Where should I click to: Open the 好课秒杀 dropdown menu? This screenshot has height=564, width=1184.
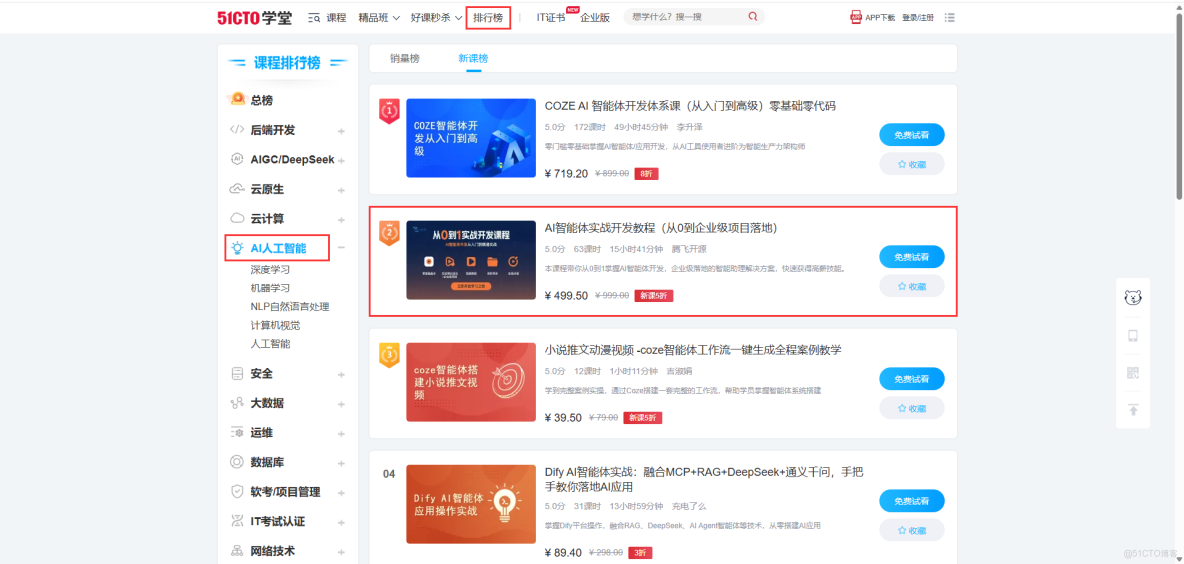coord(436,17)
